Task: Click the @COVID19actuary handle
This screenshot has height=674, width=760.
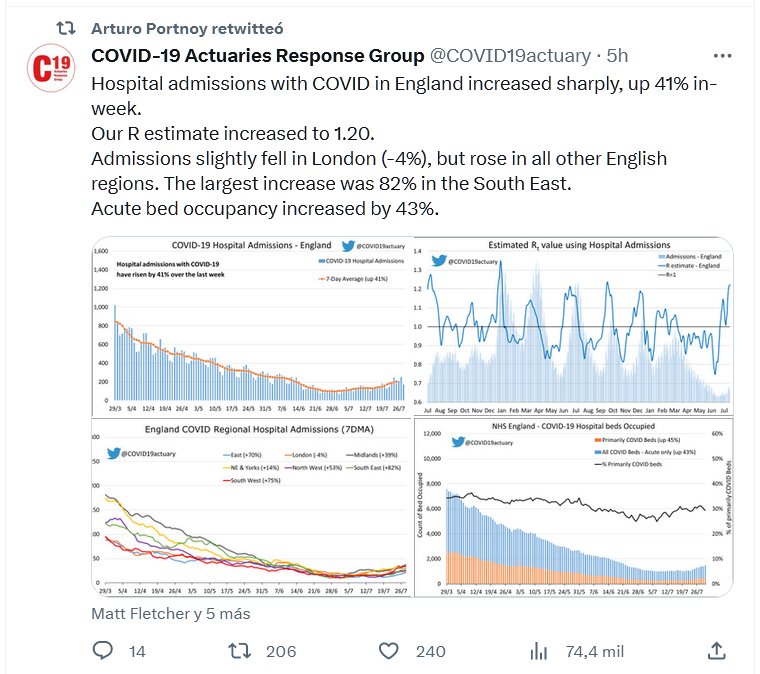Action: pos(510,55)
